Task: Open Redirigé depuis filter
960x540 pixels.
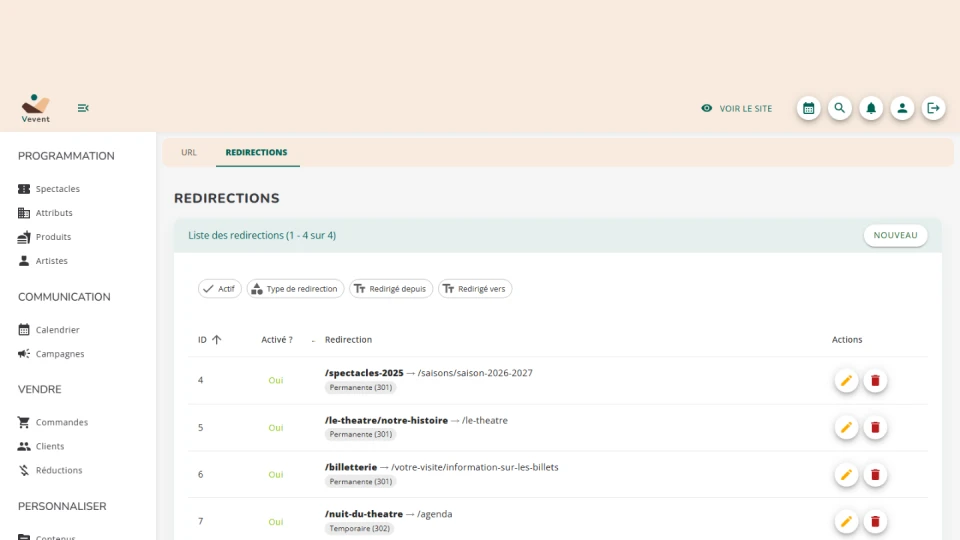Action: (391, 289)
